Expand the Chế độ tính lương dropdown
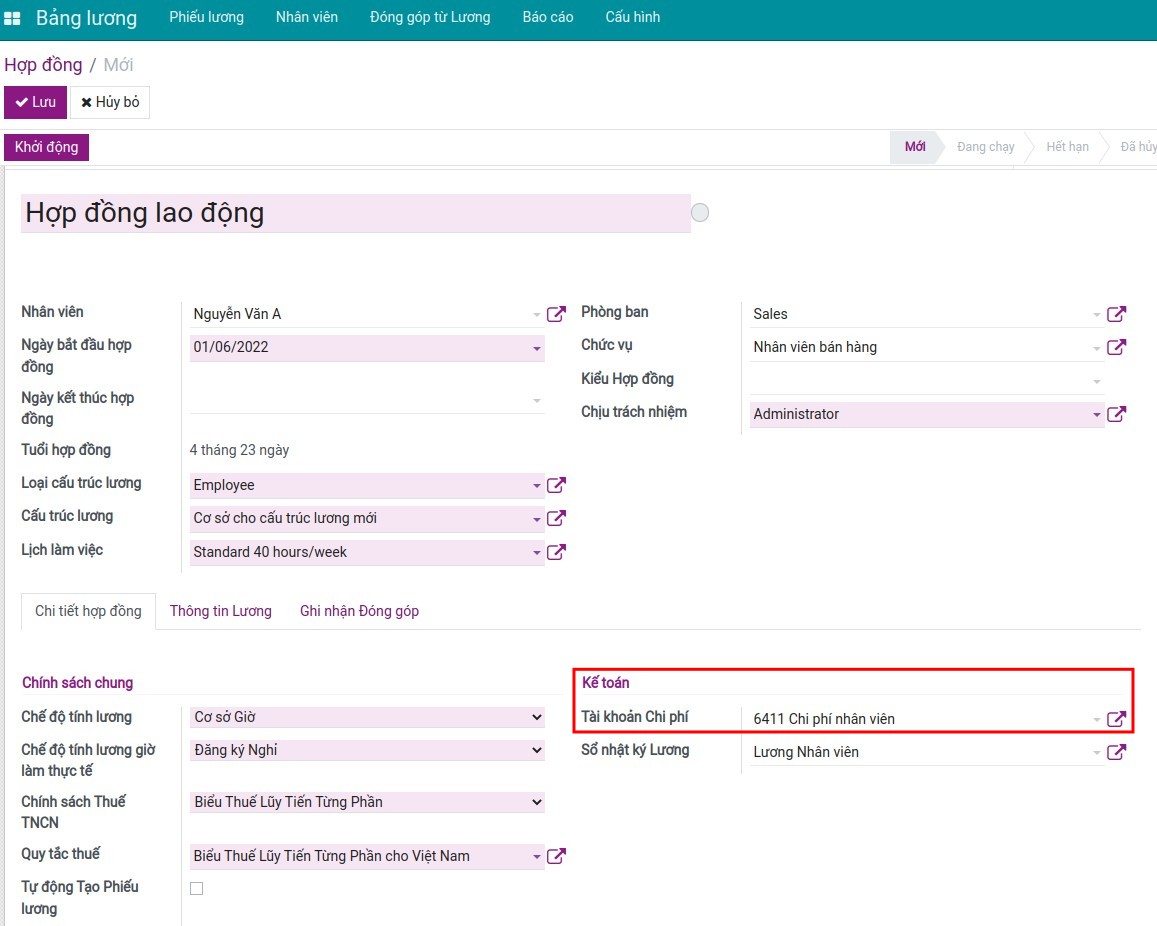 (367, 717)
